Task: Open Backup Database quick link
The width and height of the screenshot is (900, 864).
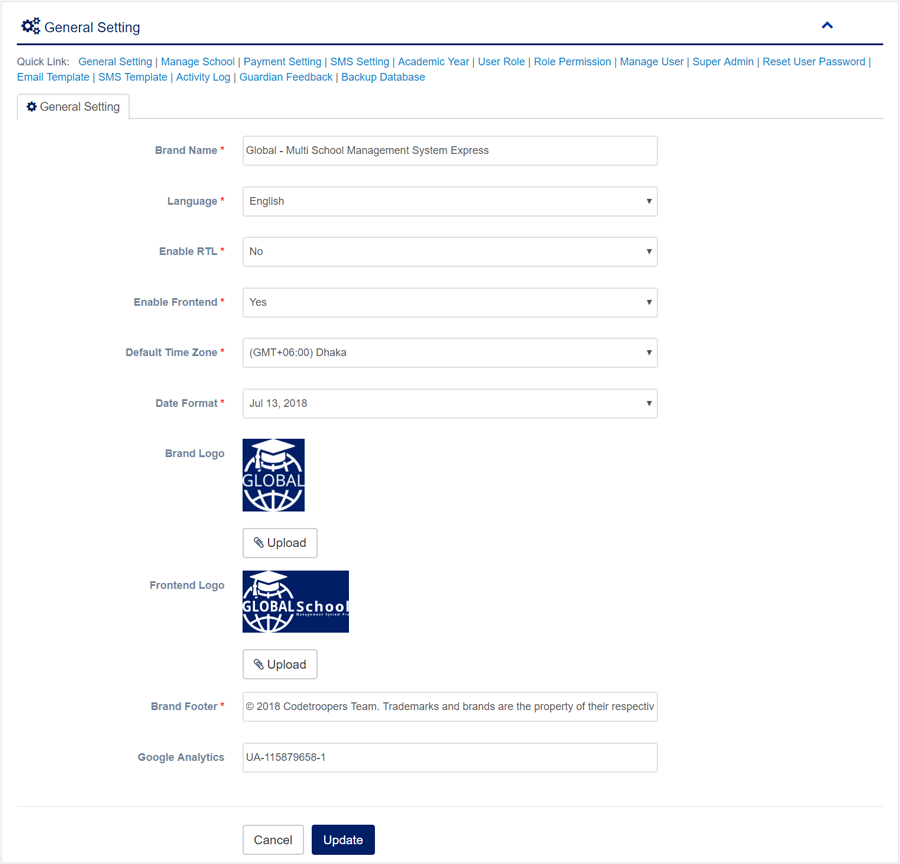Action: (x=383, y=77)
